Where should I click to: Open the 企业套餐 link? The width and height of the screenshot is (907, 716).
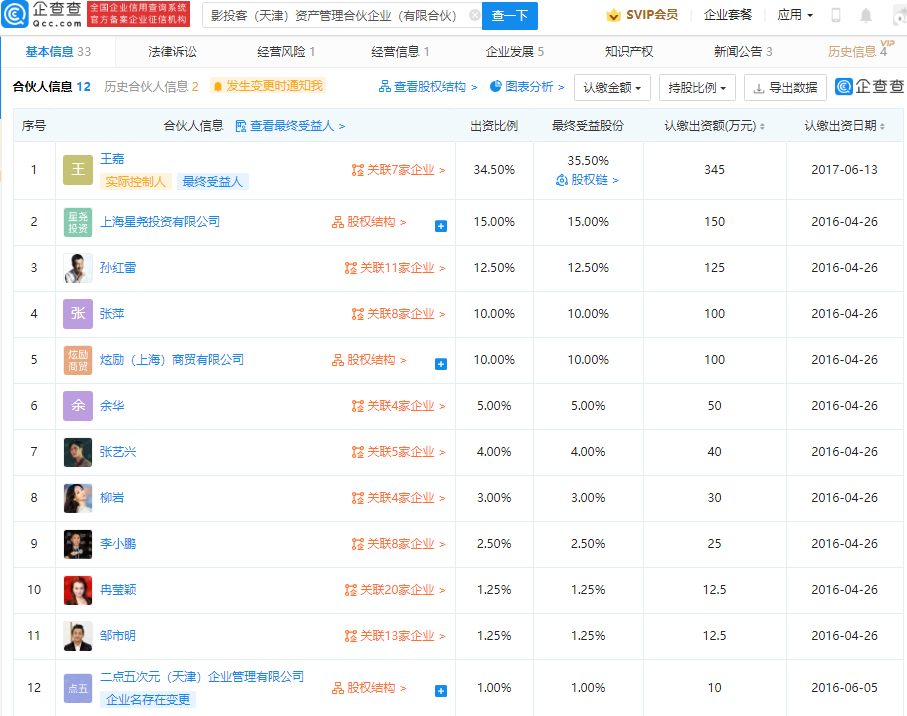728,15
